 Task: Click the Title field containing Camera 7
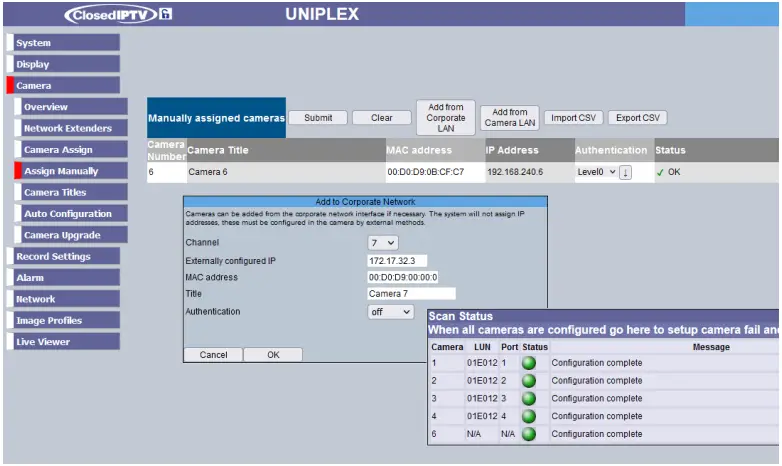click(x=411, y=294)
